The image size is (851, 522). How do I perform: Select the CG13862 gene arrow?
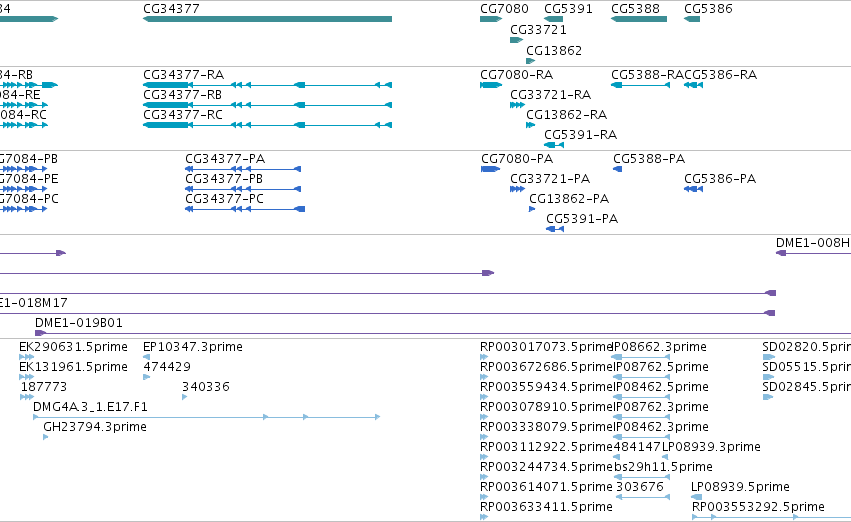point(531,61)
